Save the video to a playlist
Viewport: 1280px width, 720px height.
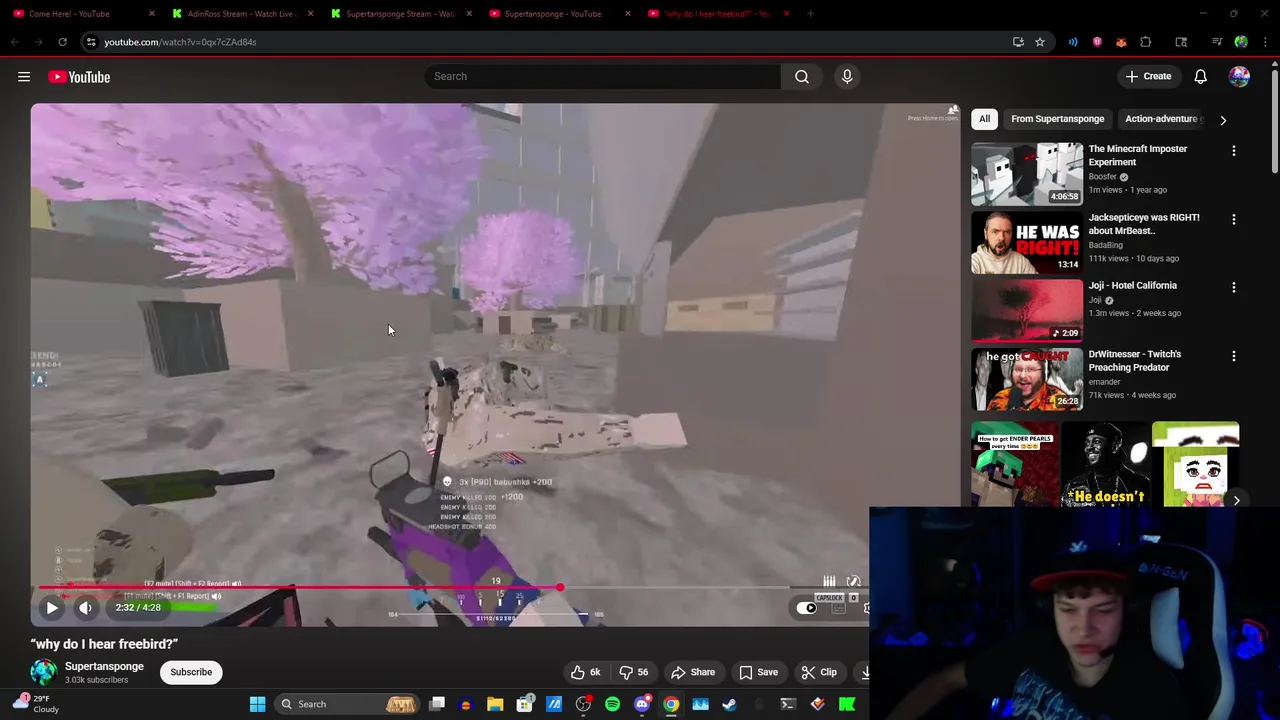(x=758, y=672)
